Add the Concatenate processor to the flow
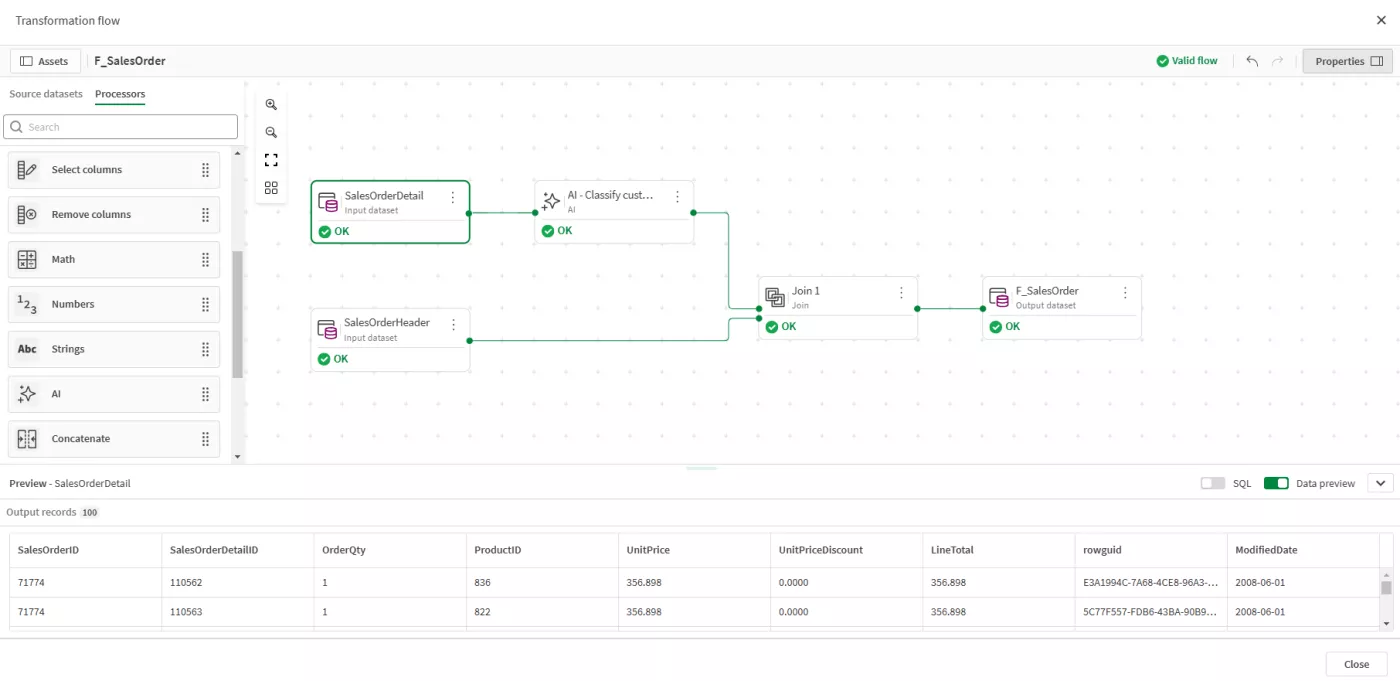1400x681 pixels. click(113, 438)
